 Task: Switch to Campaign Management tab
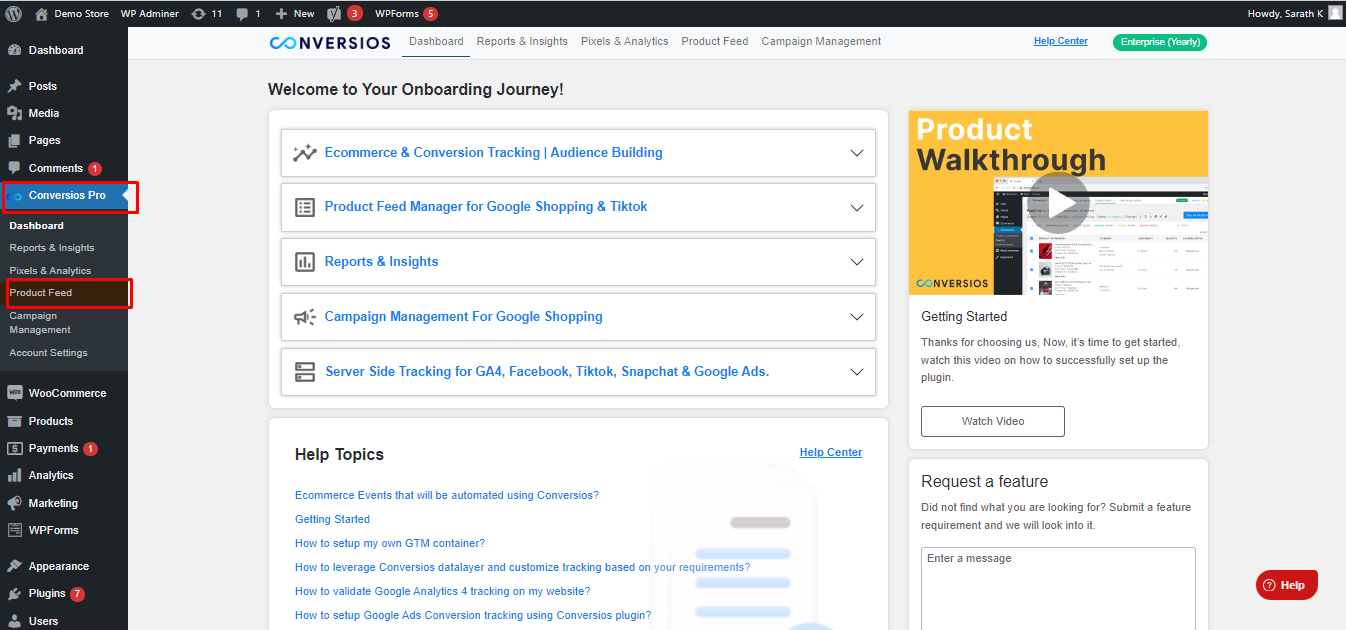[821, 42]
